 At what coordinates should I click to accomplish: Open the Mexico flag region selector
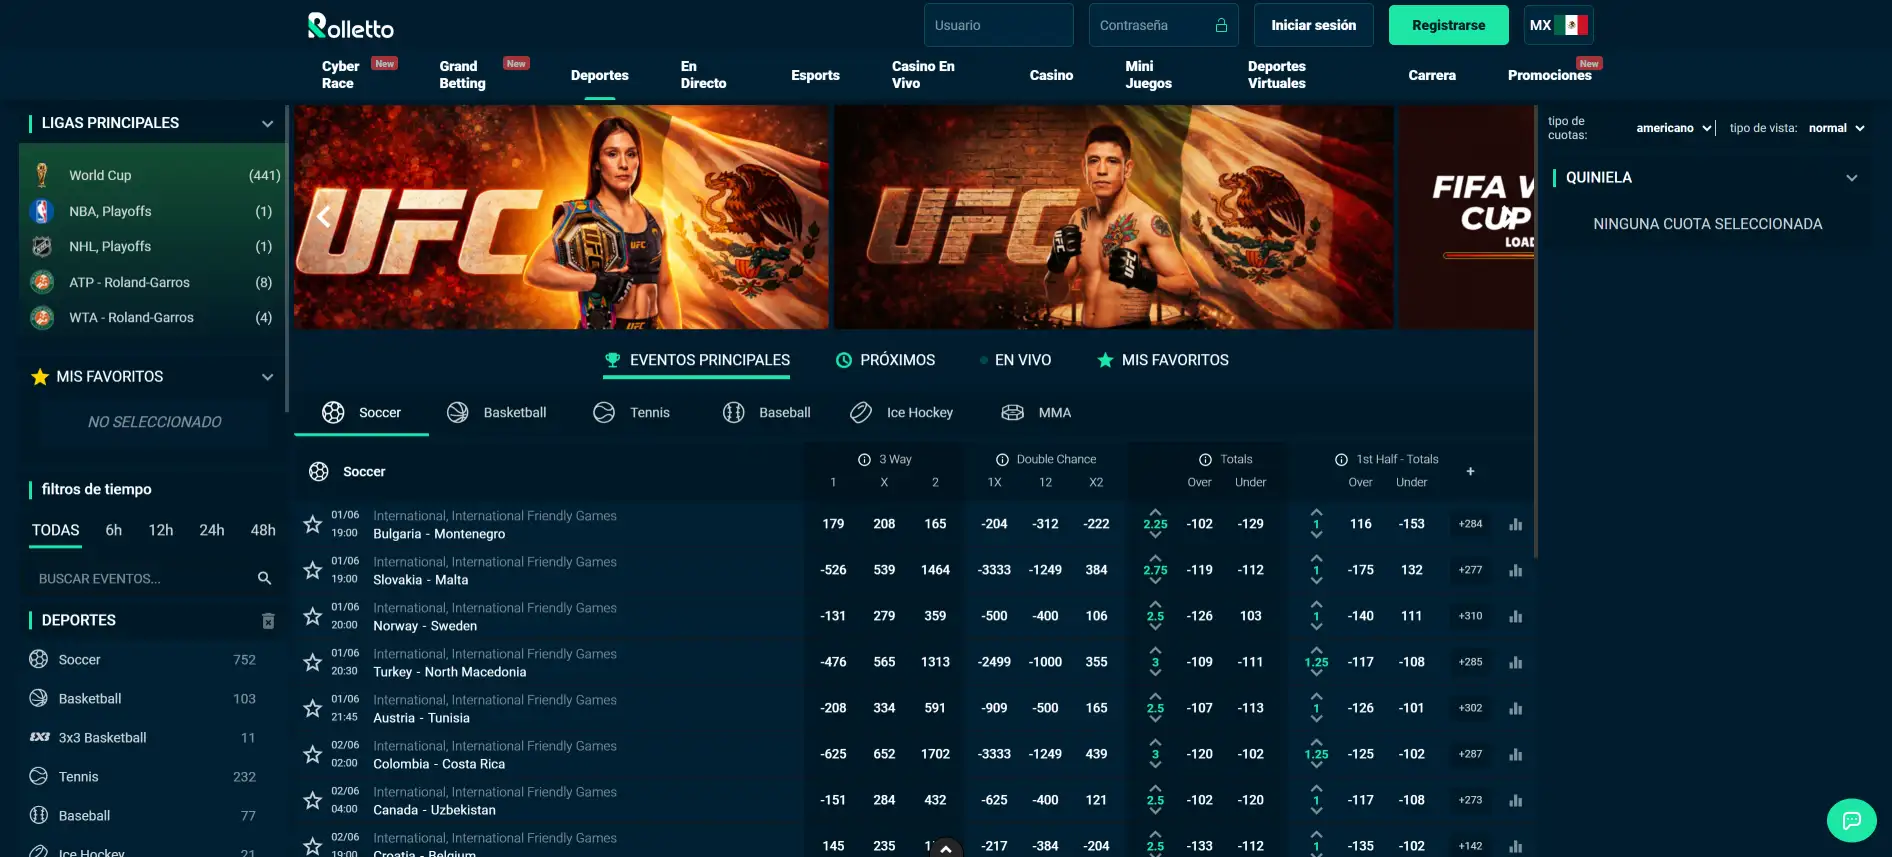(x=1558, y=25)
